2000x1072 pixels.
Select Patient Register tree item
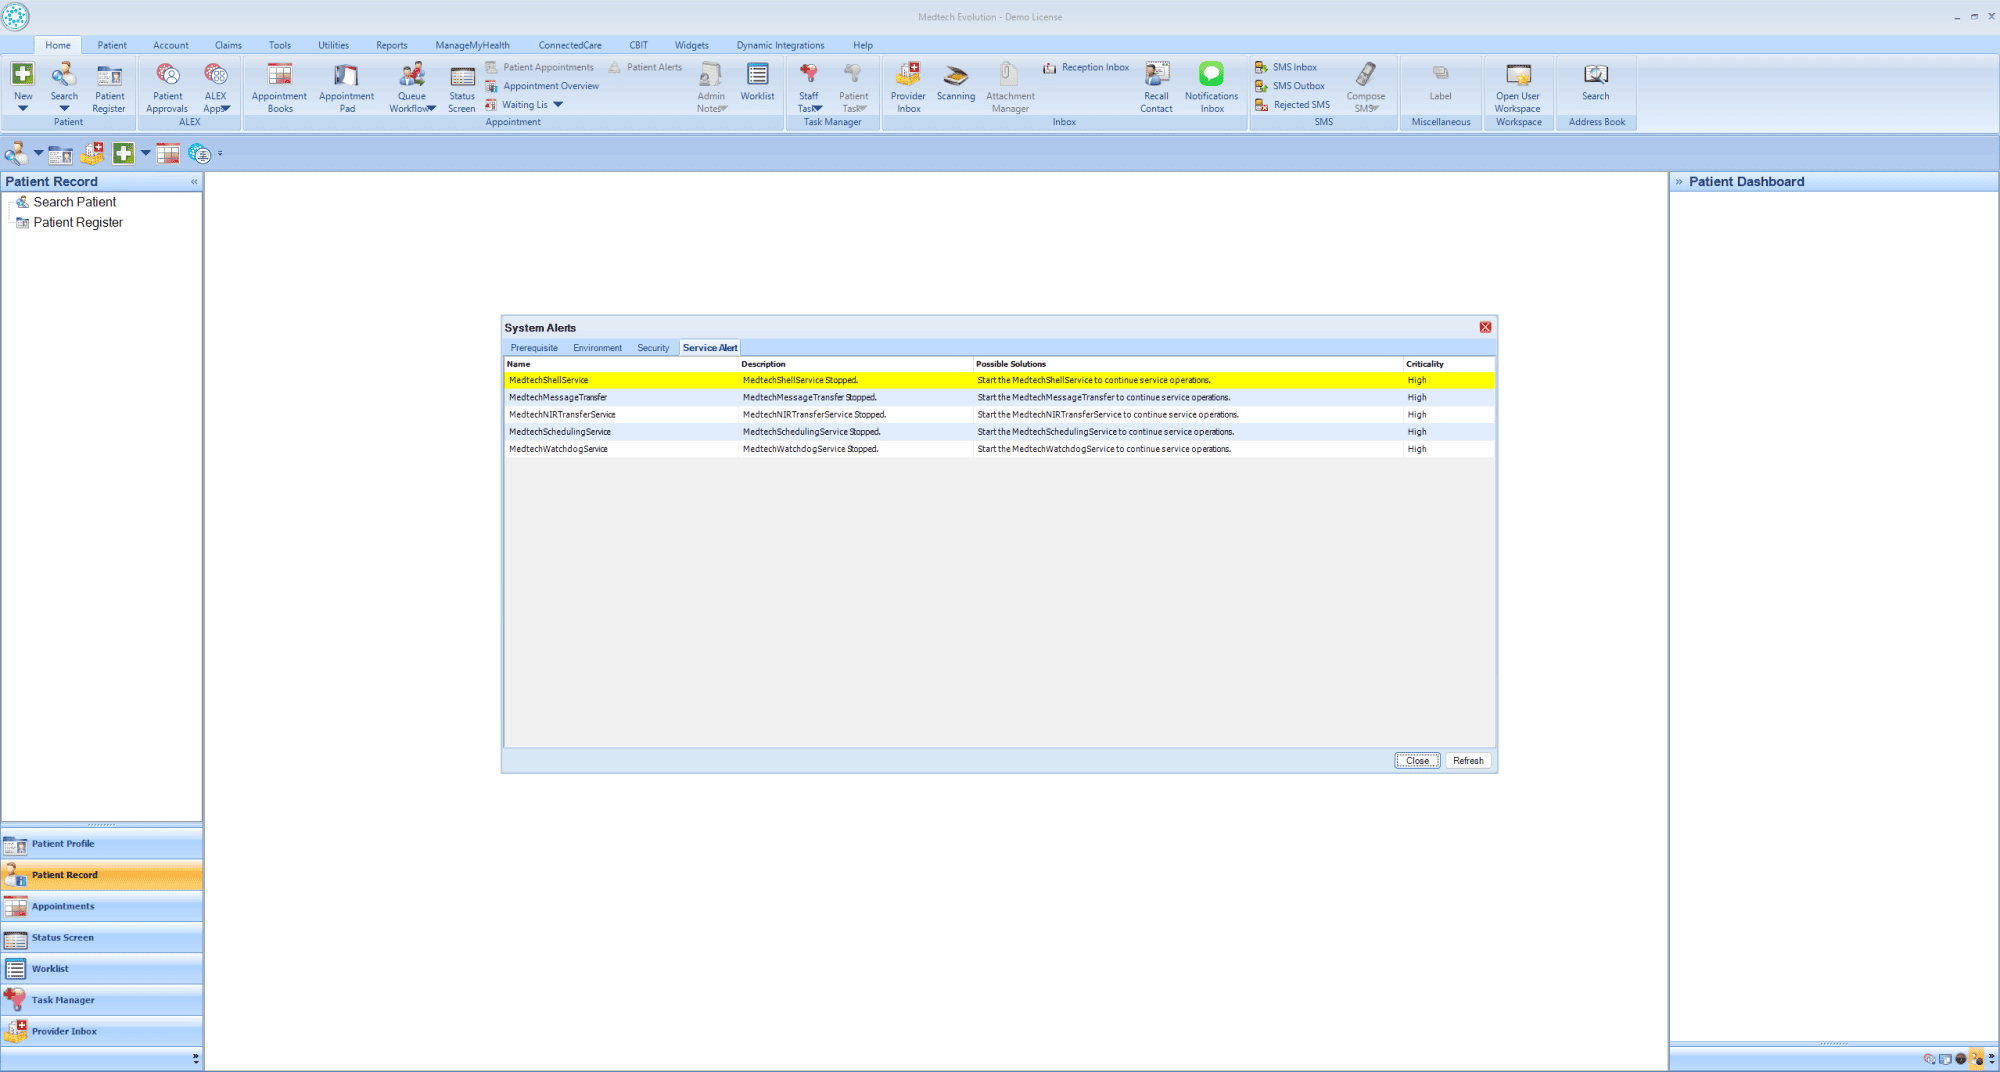(78, 223)
